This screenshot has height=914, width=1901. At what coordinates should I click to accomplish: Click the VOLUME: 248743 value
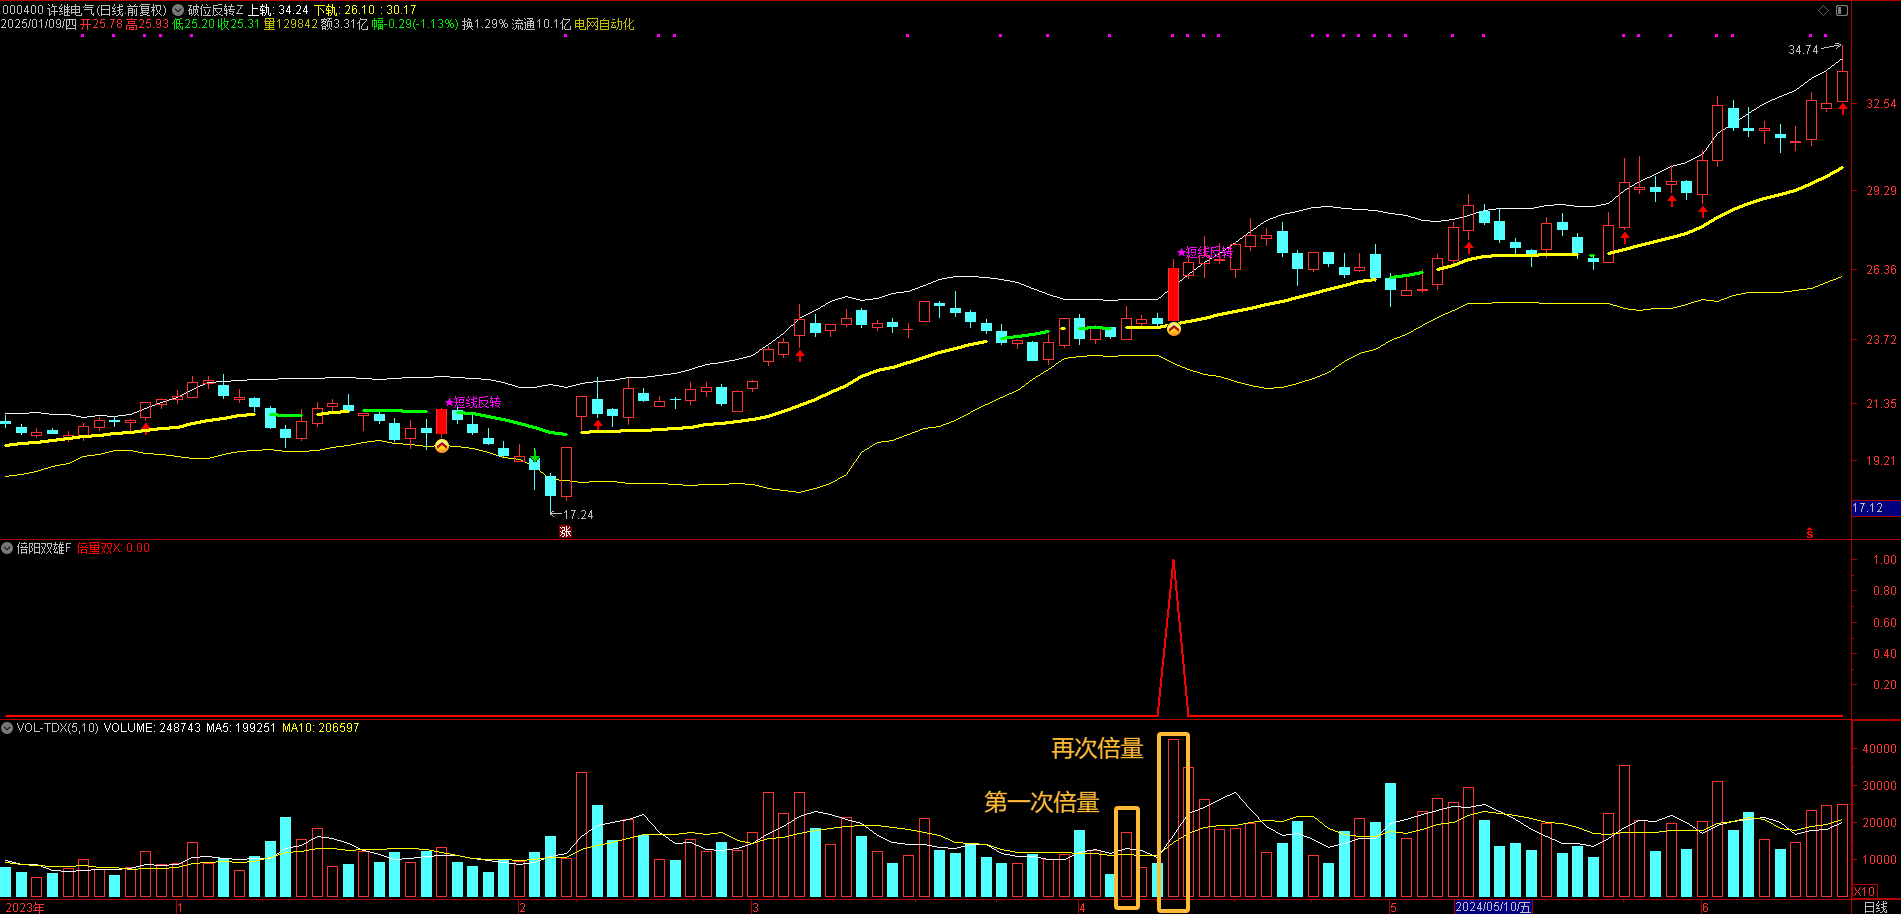(152, 728)
